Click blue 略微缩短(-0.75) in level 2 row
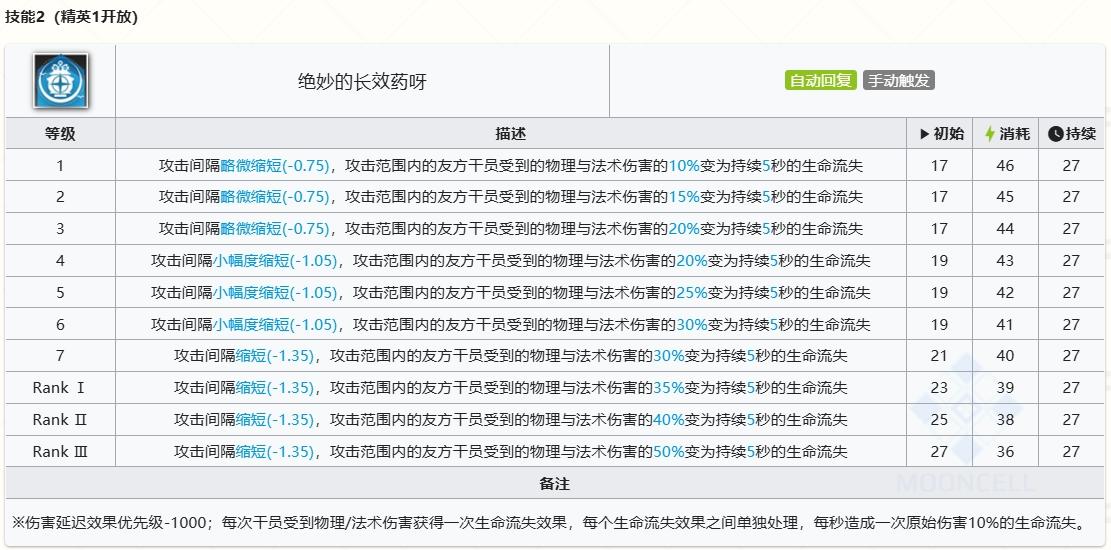Screen dimensions: 1111x550 276,197
